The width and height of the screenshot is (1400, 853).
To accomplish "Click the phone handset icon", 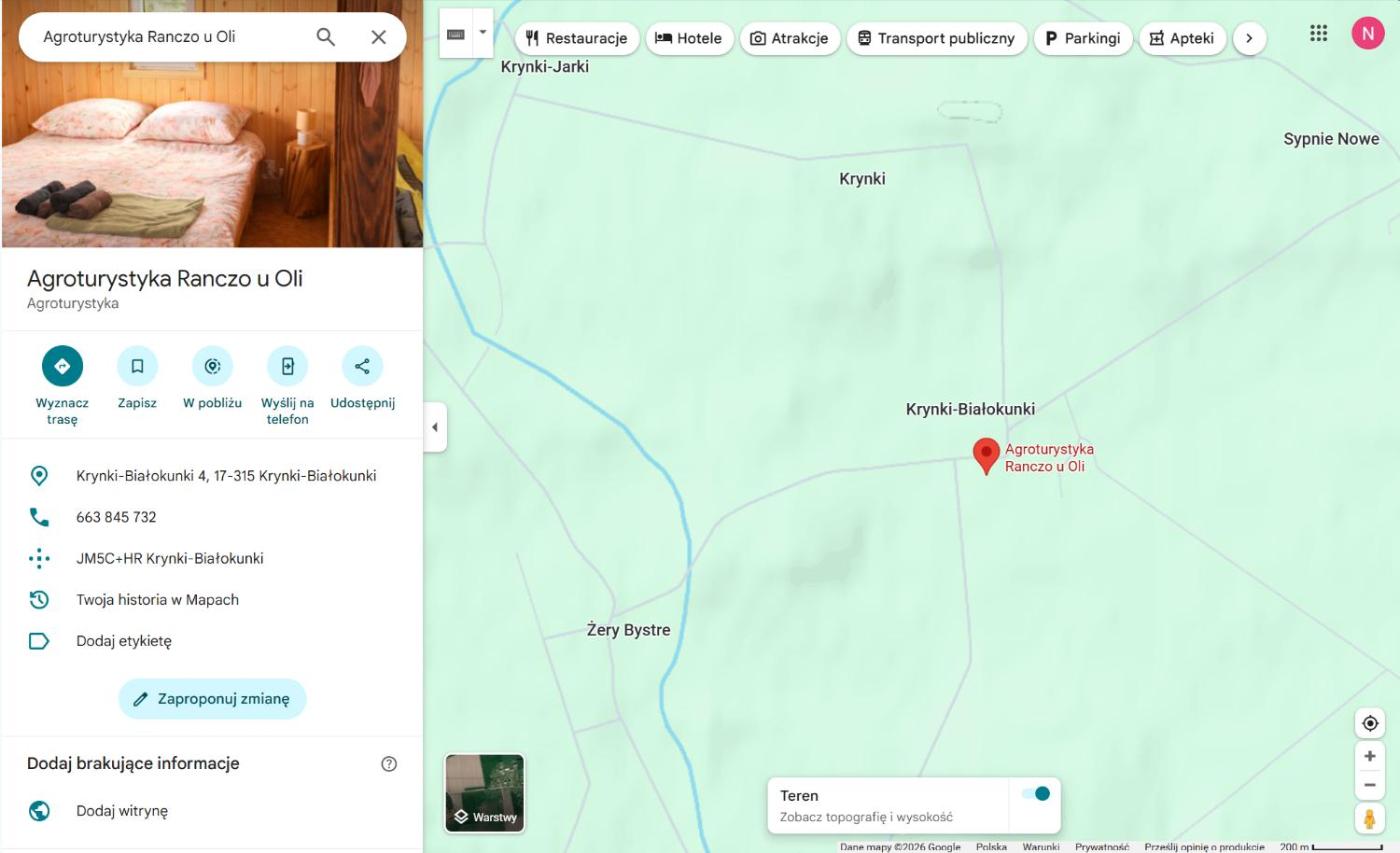I will click(39, 517).
